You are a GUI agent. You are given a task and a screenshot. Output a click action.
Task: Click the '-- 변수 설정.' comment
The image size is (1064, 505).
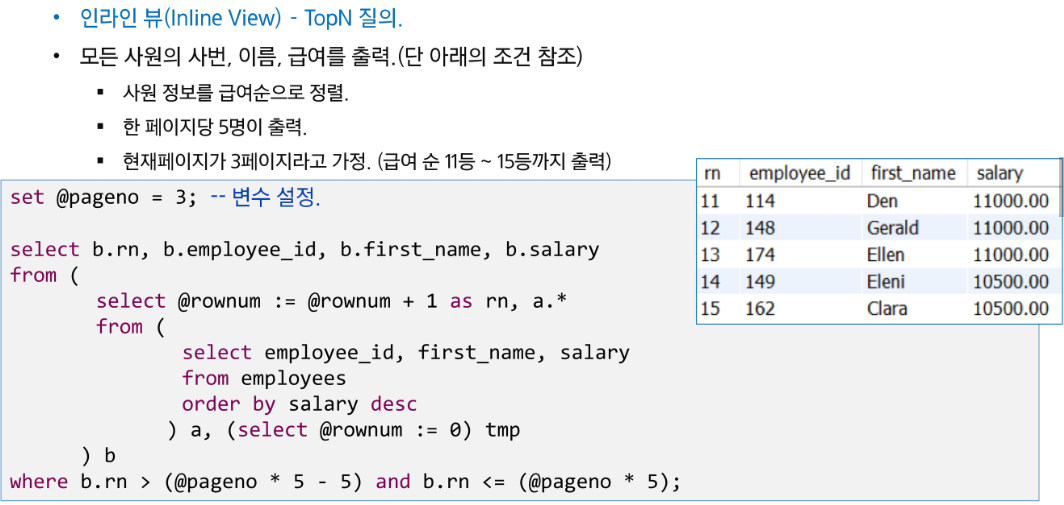[x=265, y=200]
